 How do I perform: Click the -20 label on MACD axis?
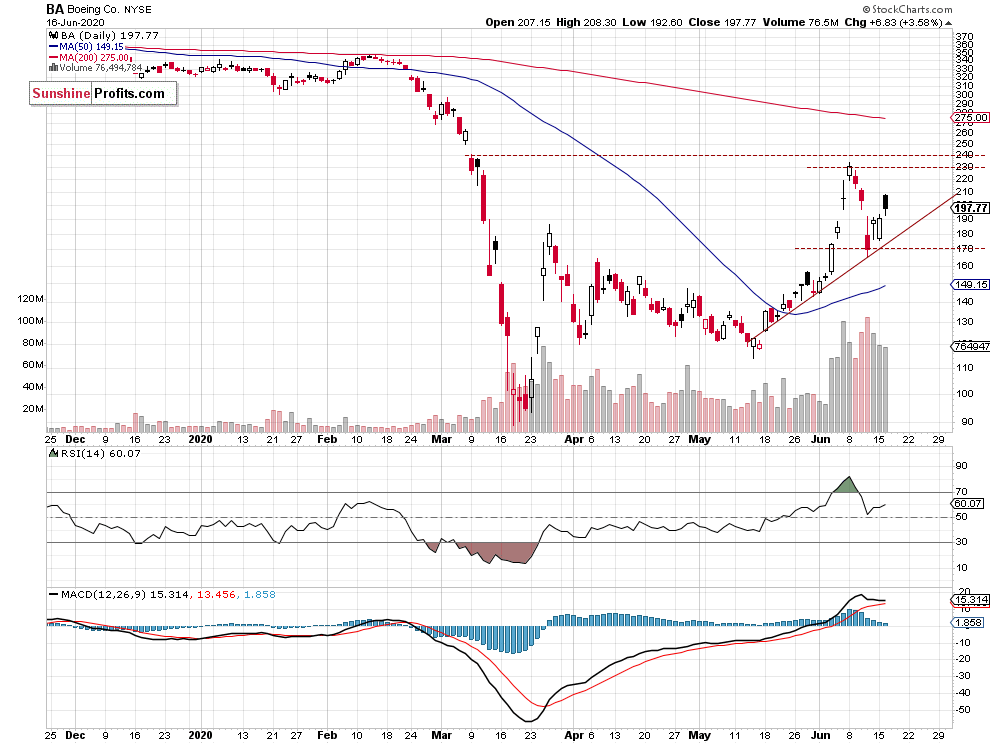(963, 659)
